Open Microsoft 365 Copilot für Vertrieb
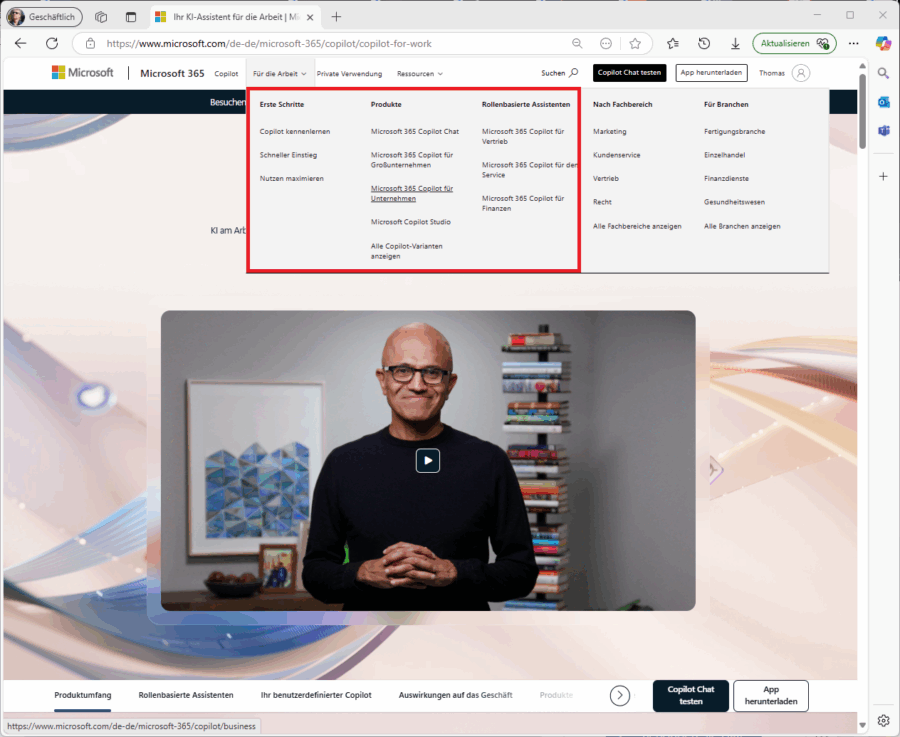Viewport: 900px width, 737px height. click(x=523, y=137)
